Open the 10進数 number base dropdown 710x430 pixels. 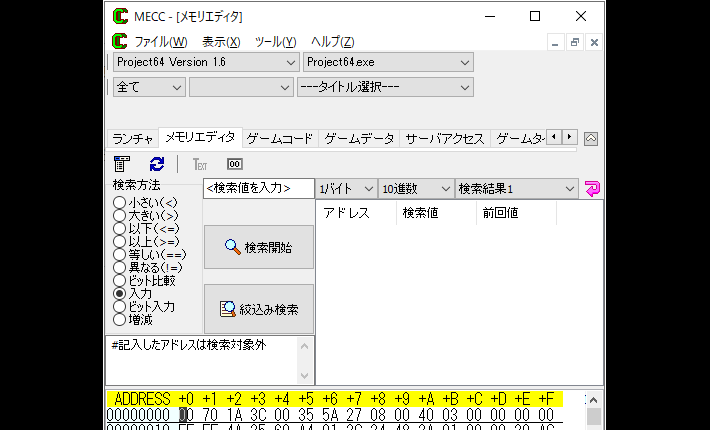416,188
